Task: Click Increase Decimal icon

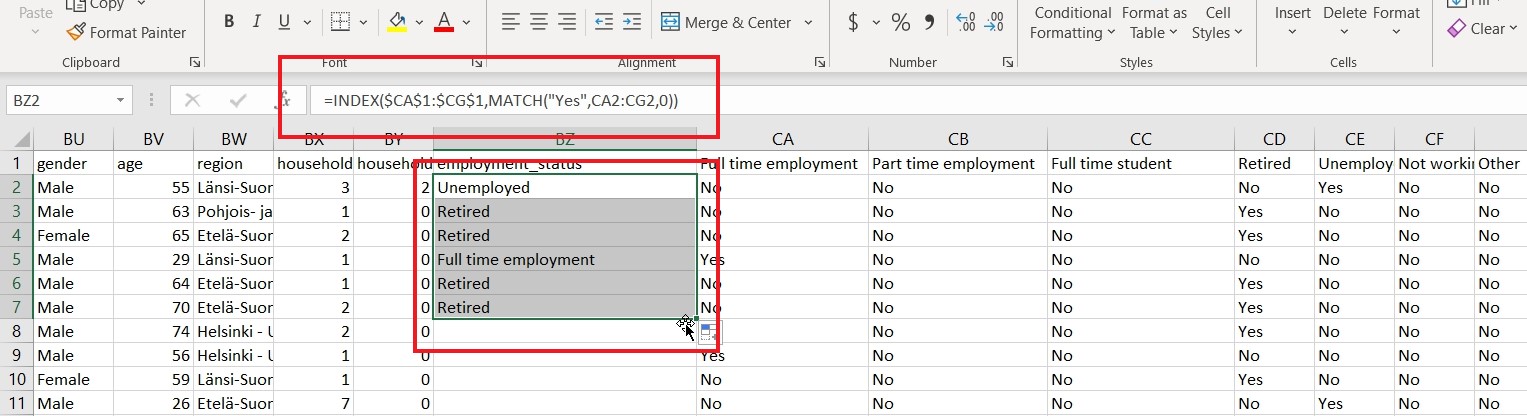Action: 966,22
